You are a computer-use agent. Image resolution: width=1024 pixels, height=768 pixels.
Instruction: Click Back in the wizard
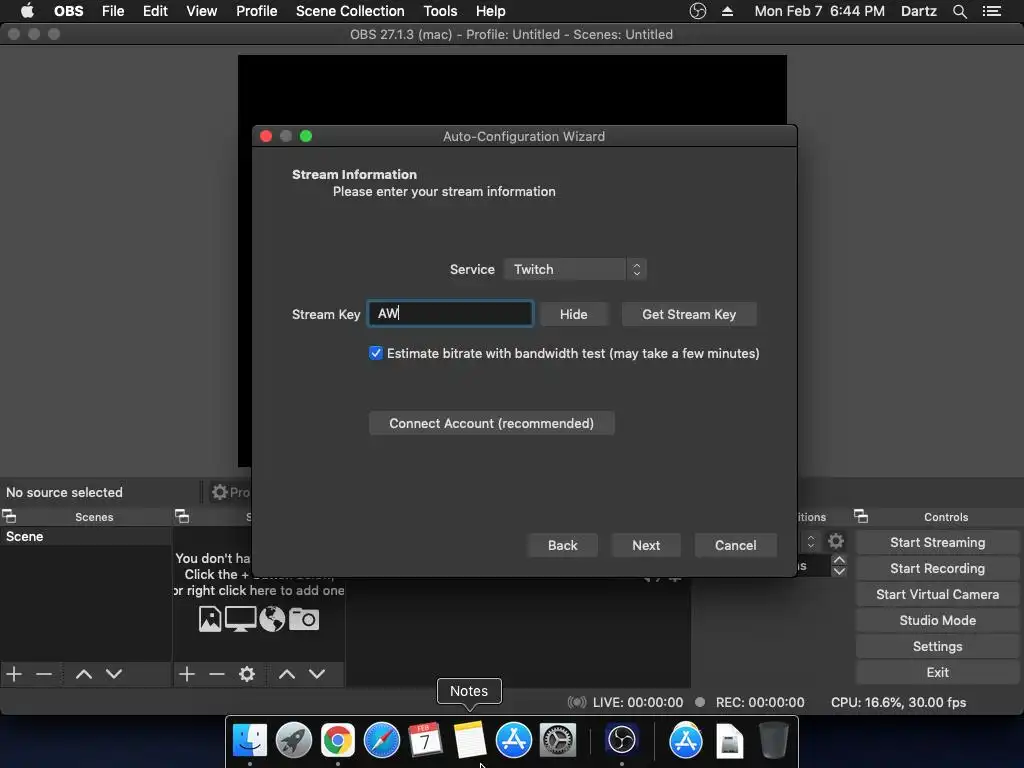[562, 545]
